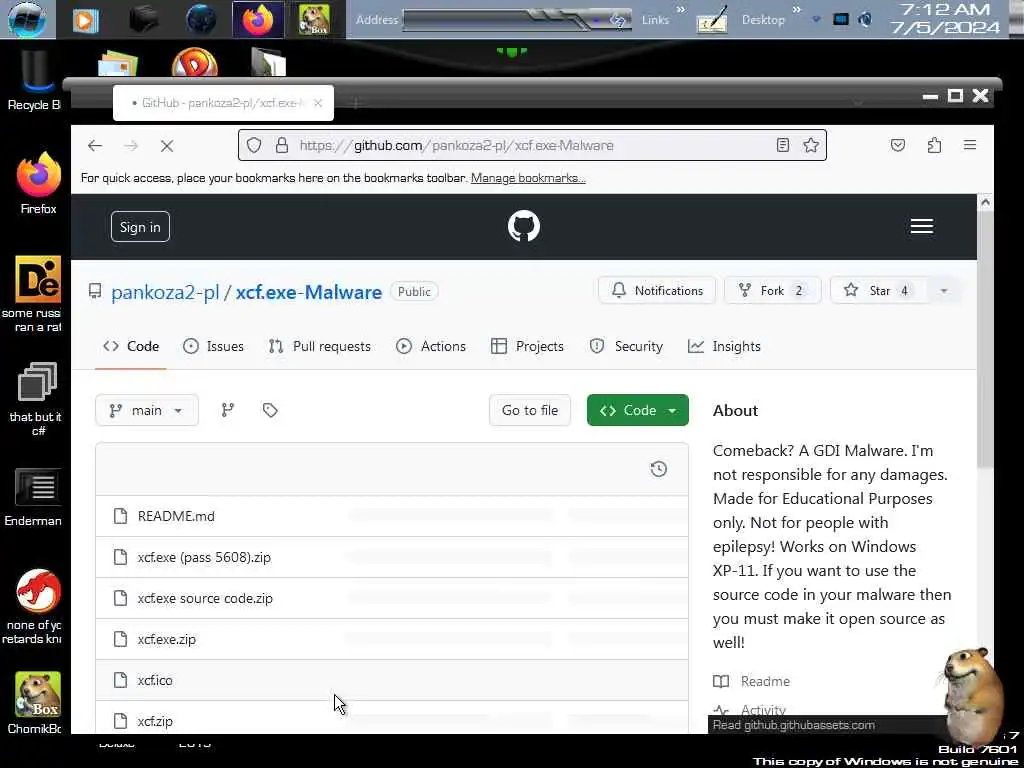Screen dimensions: 1024x768
Task: Open xcf.exe source code.zip file
Action: pyautogui.click(x=205, y=598)
